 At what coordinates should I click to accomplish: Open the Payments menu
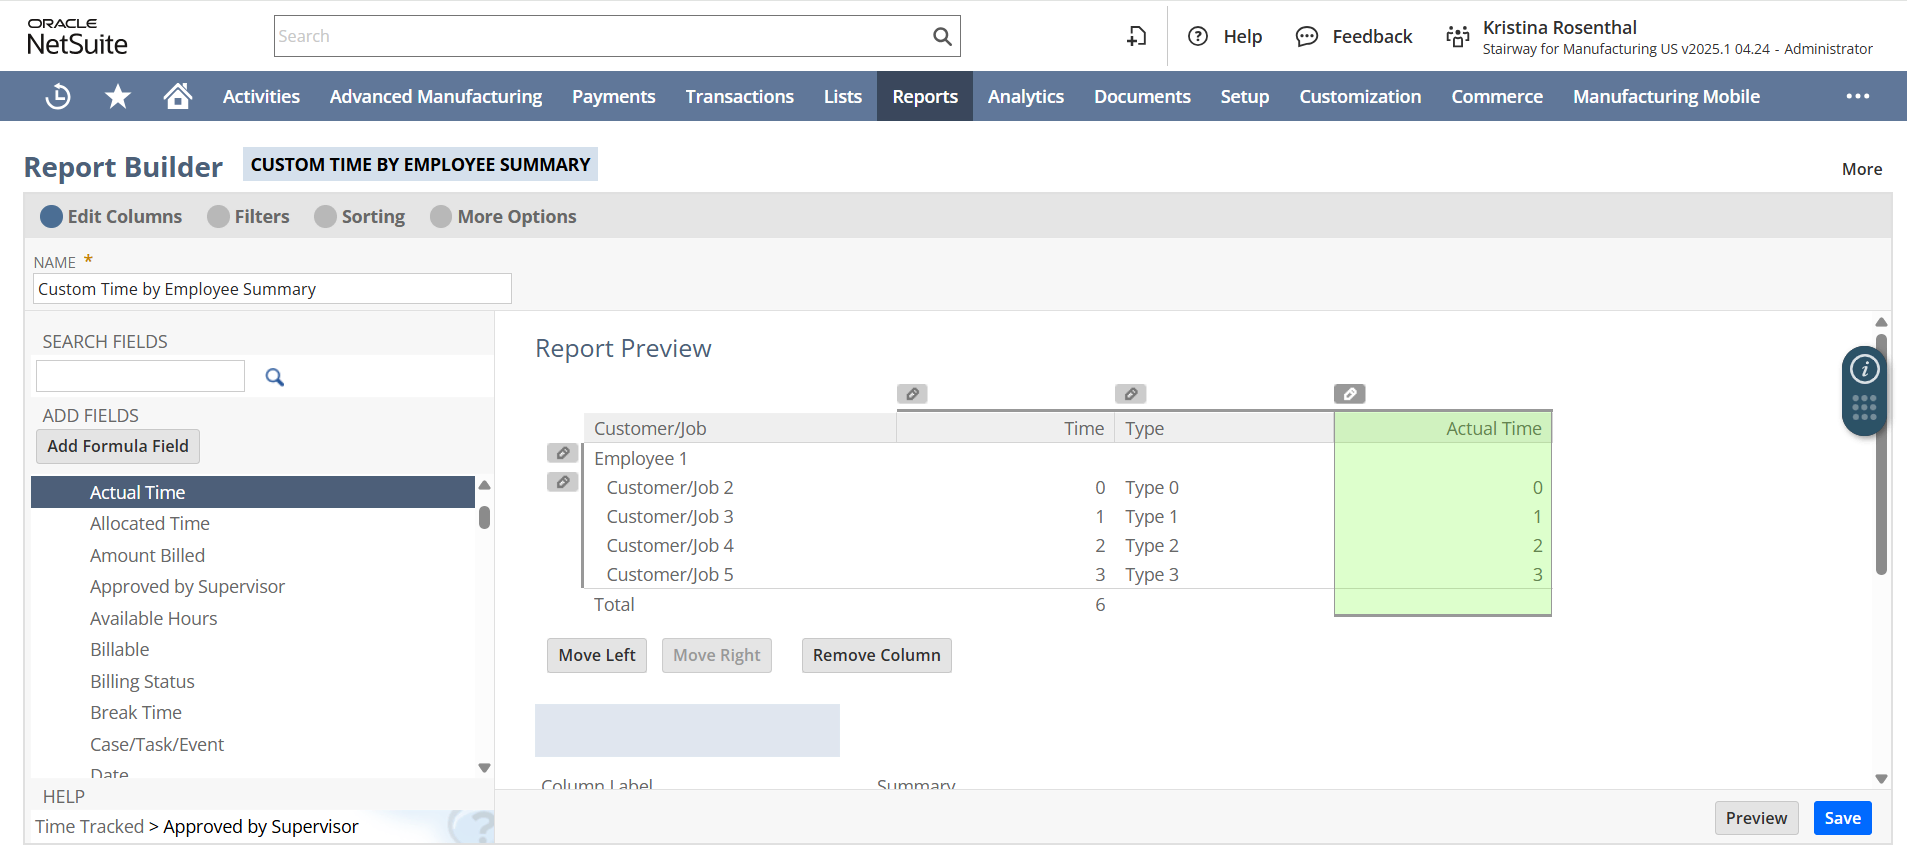(x=614, y=96)
